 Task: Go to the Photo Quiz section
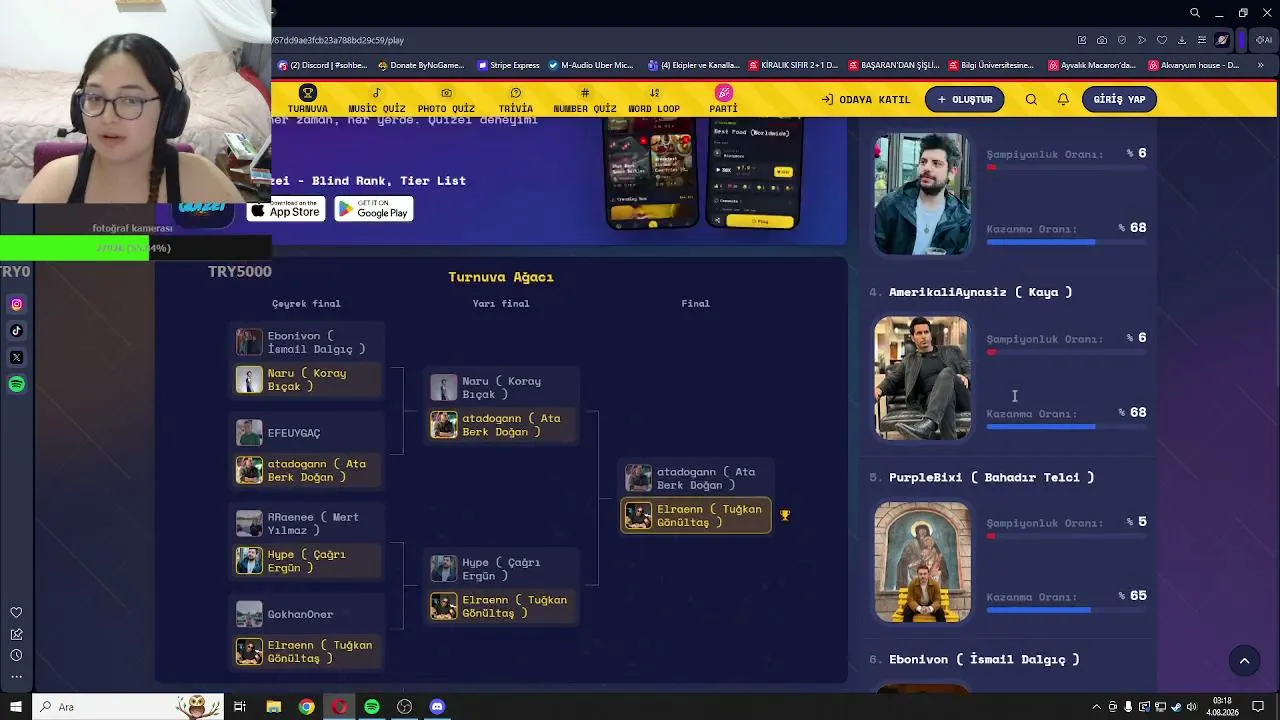point(446,99)
